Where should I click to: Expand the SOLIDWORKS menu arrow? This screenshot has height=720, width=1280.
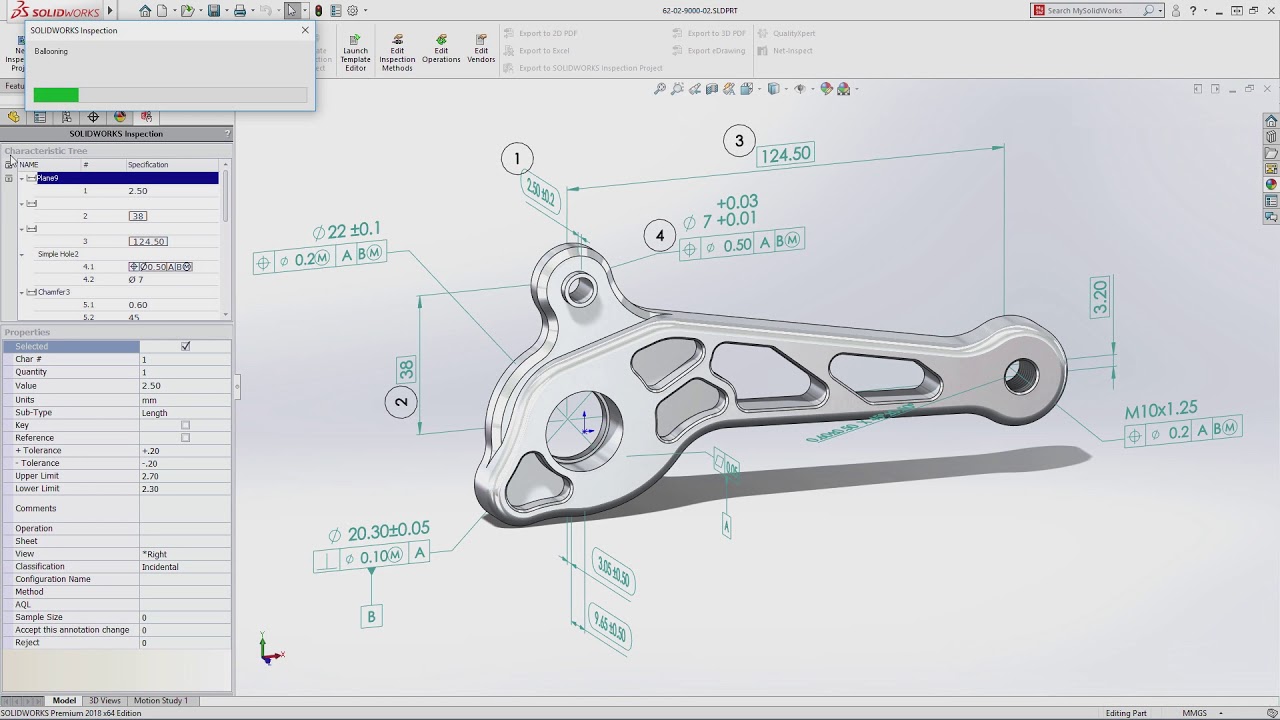coord(110,10)
